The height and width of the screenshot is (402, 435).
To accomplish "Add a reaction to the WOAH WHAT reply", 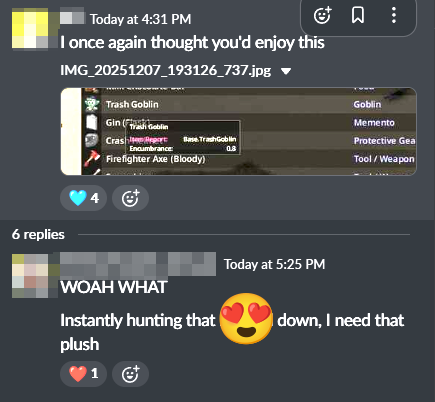I will [x=130, y=374].
